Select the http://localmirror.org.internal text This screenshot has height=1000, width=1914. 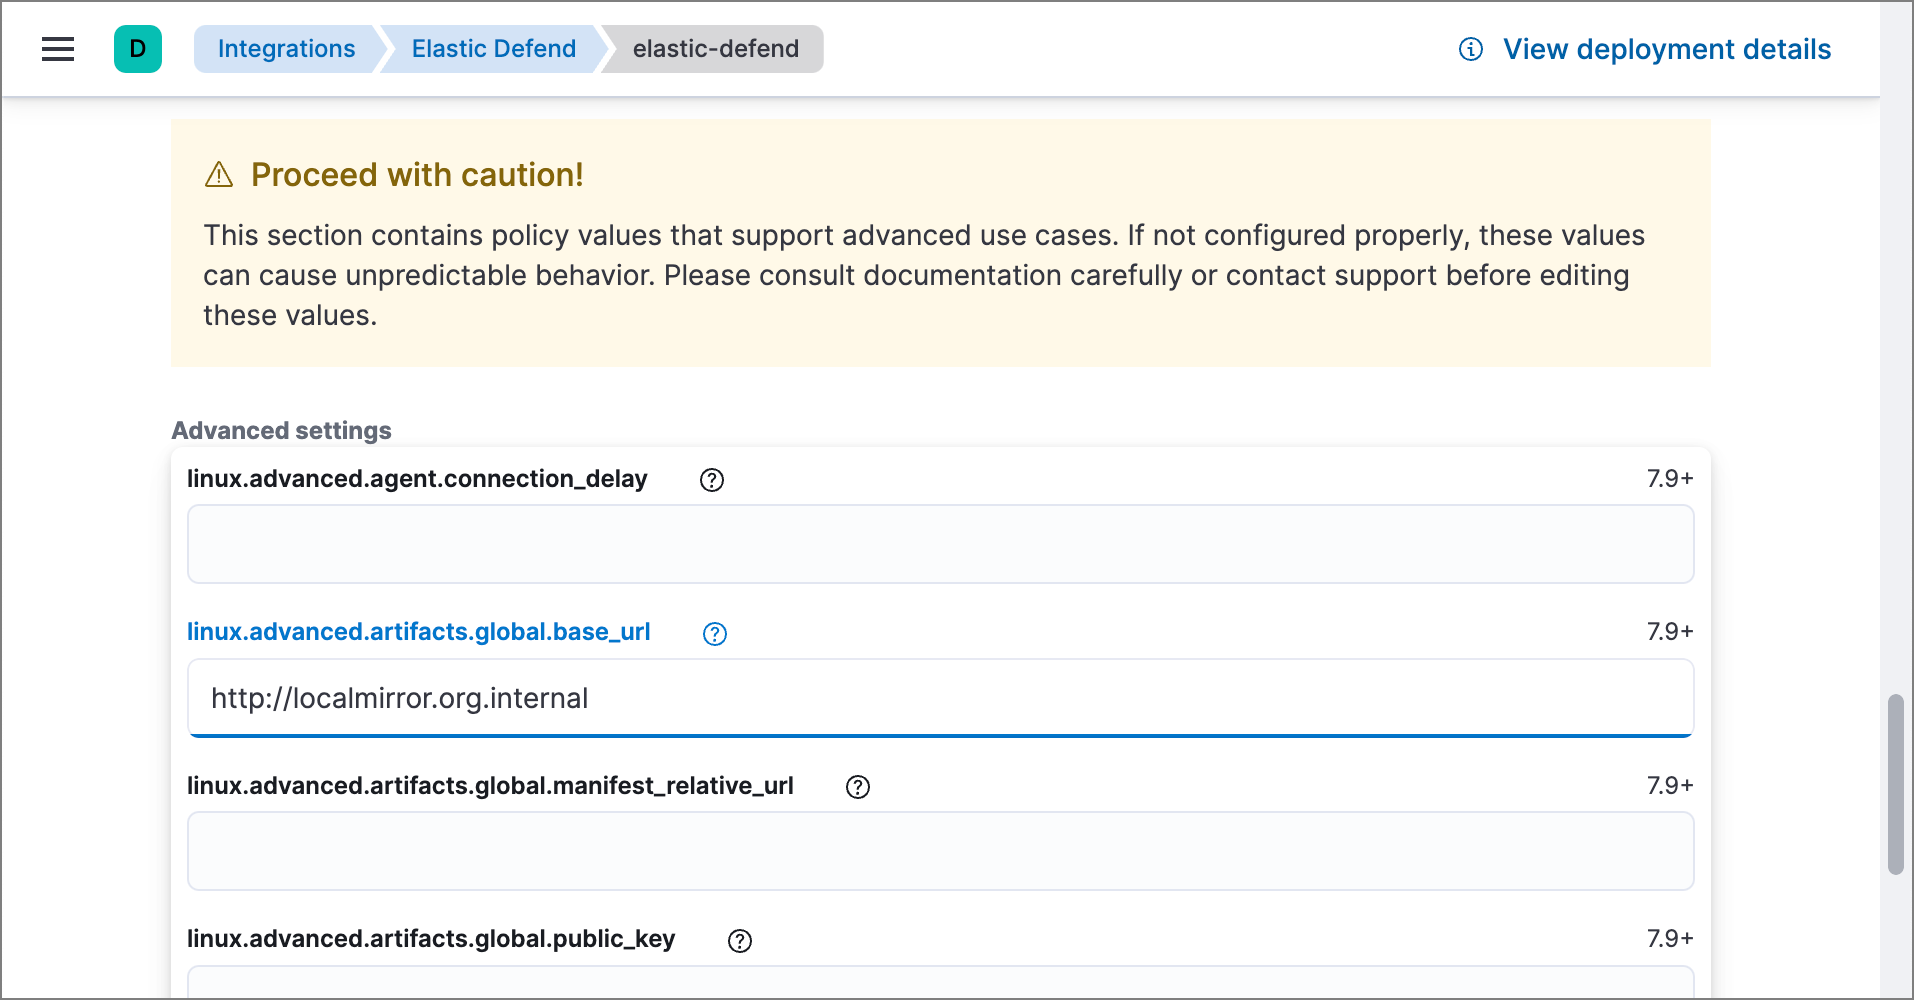click(x=398, y=698)
